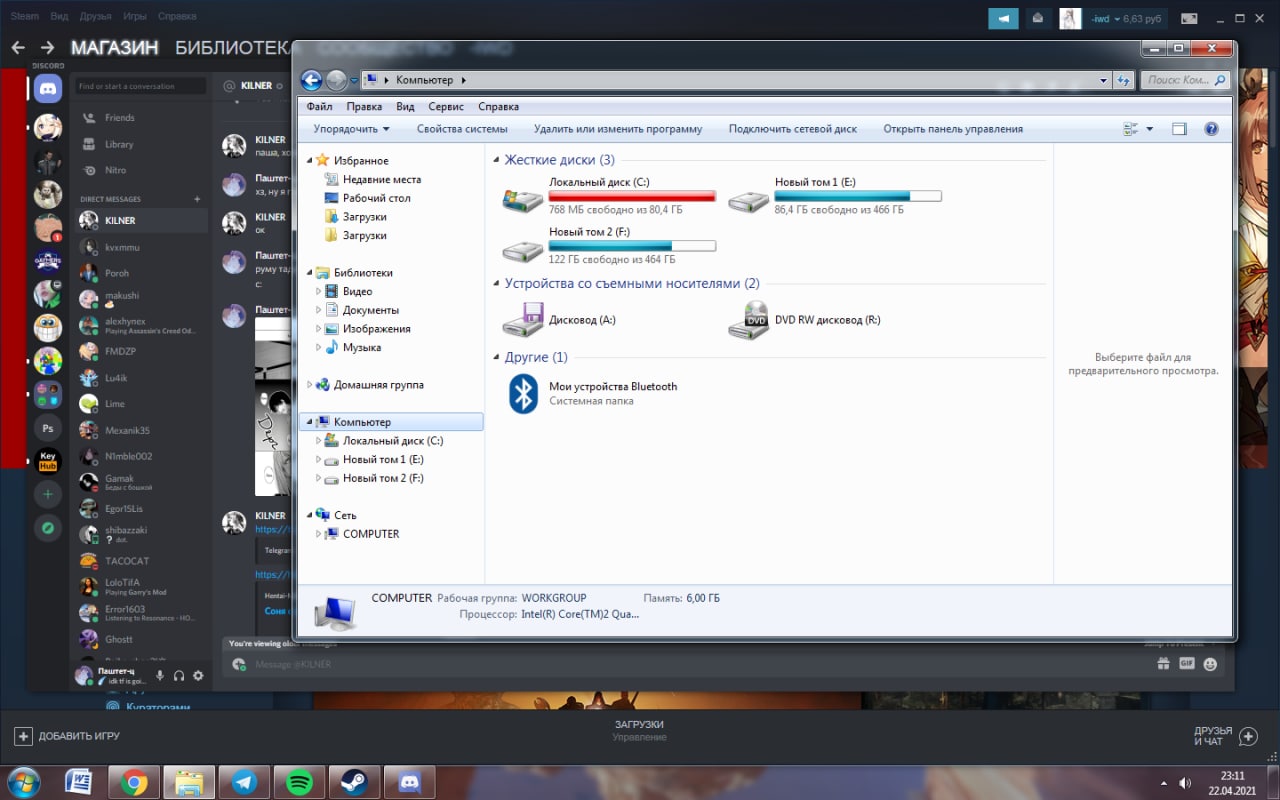The image size is (1280, 800).
Task: Click the Explorer back arrow button
Action: (311, 80)
